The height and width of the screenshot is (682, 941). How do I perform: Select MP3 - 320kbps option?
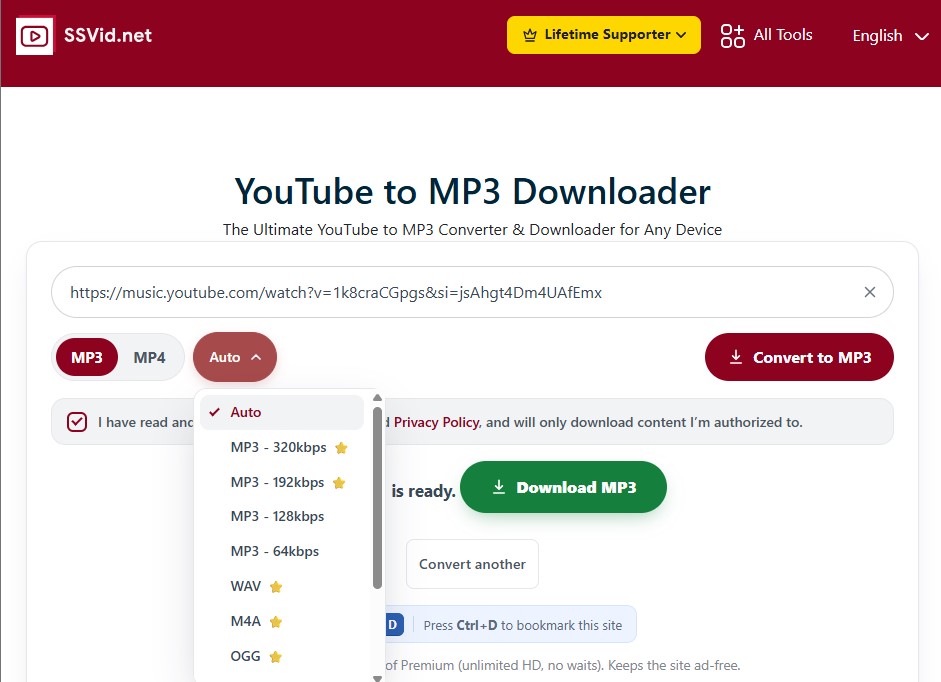pos(282,447)
